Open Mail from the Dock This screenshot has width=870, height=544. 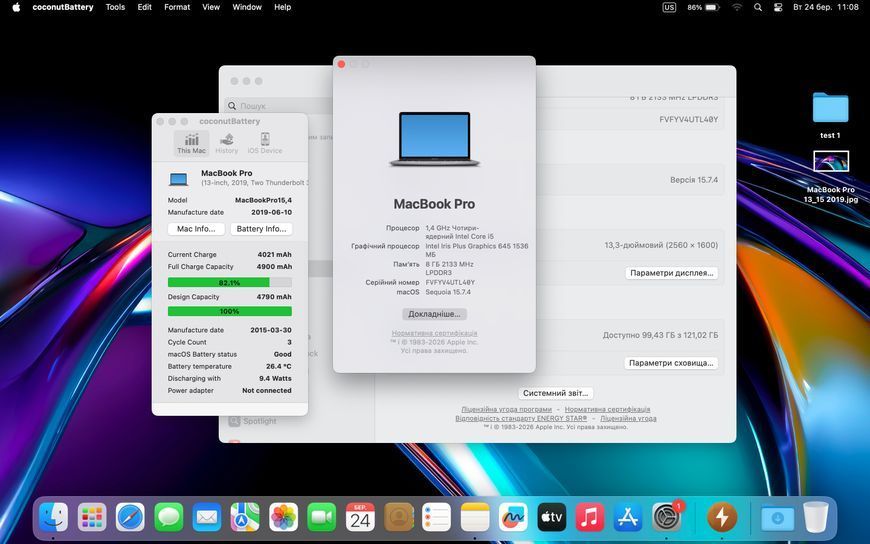[x=207, y=517]
